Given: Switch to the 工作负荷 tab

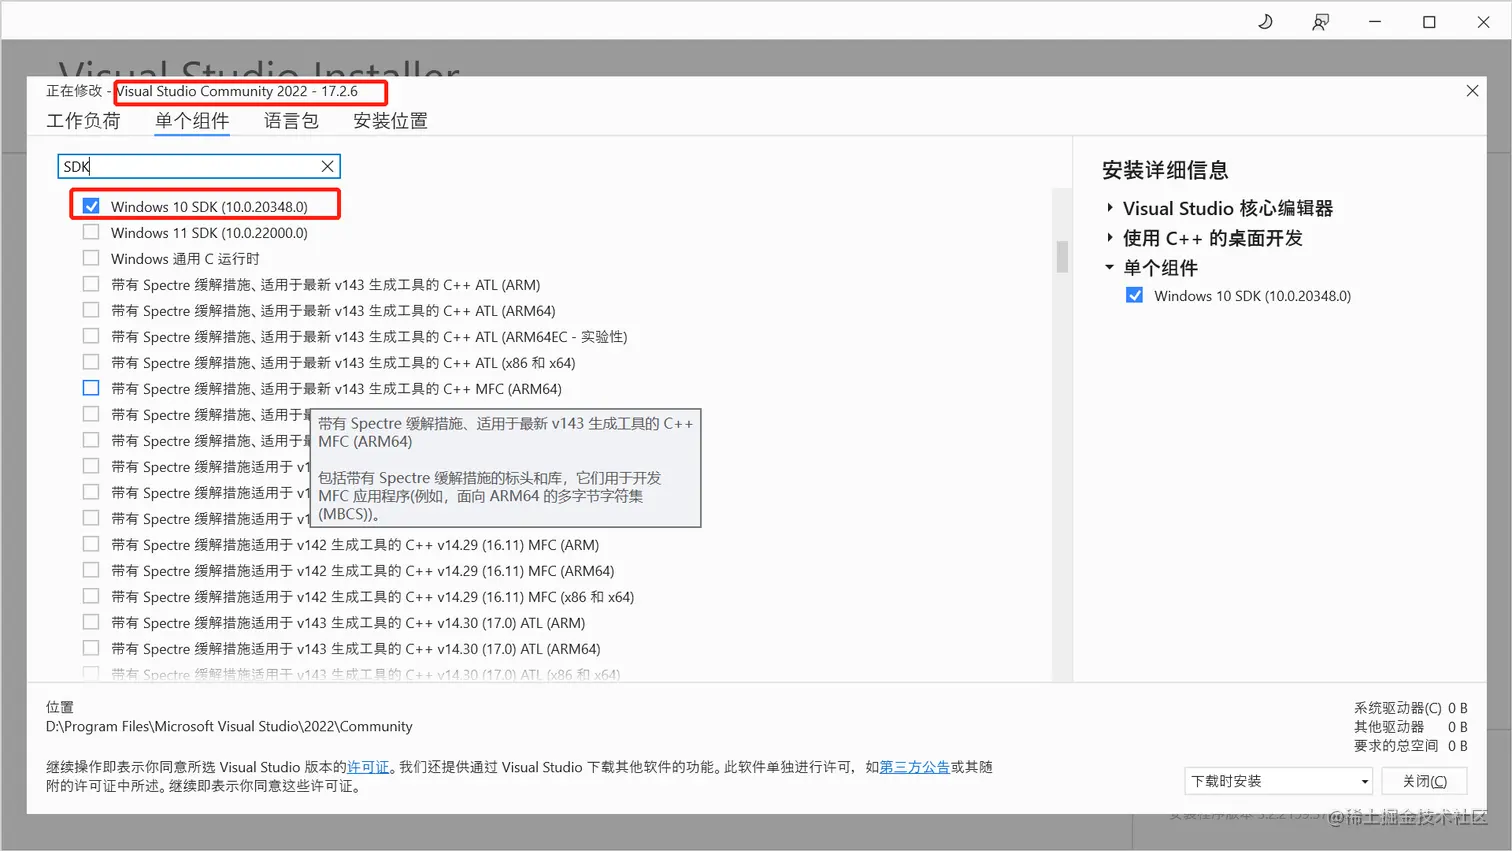Looking at the screenshot, I should point(83,121).
